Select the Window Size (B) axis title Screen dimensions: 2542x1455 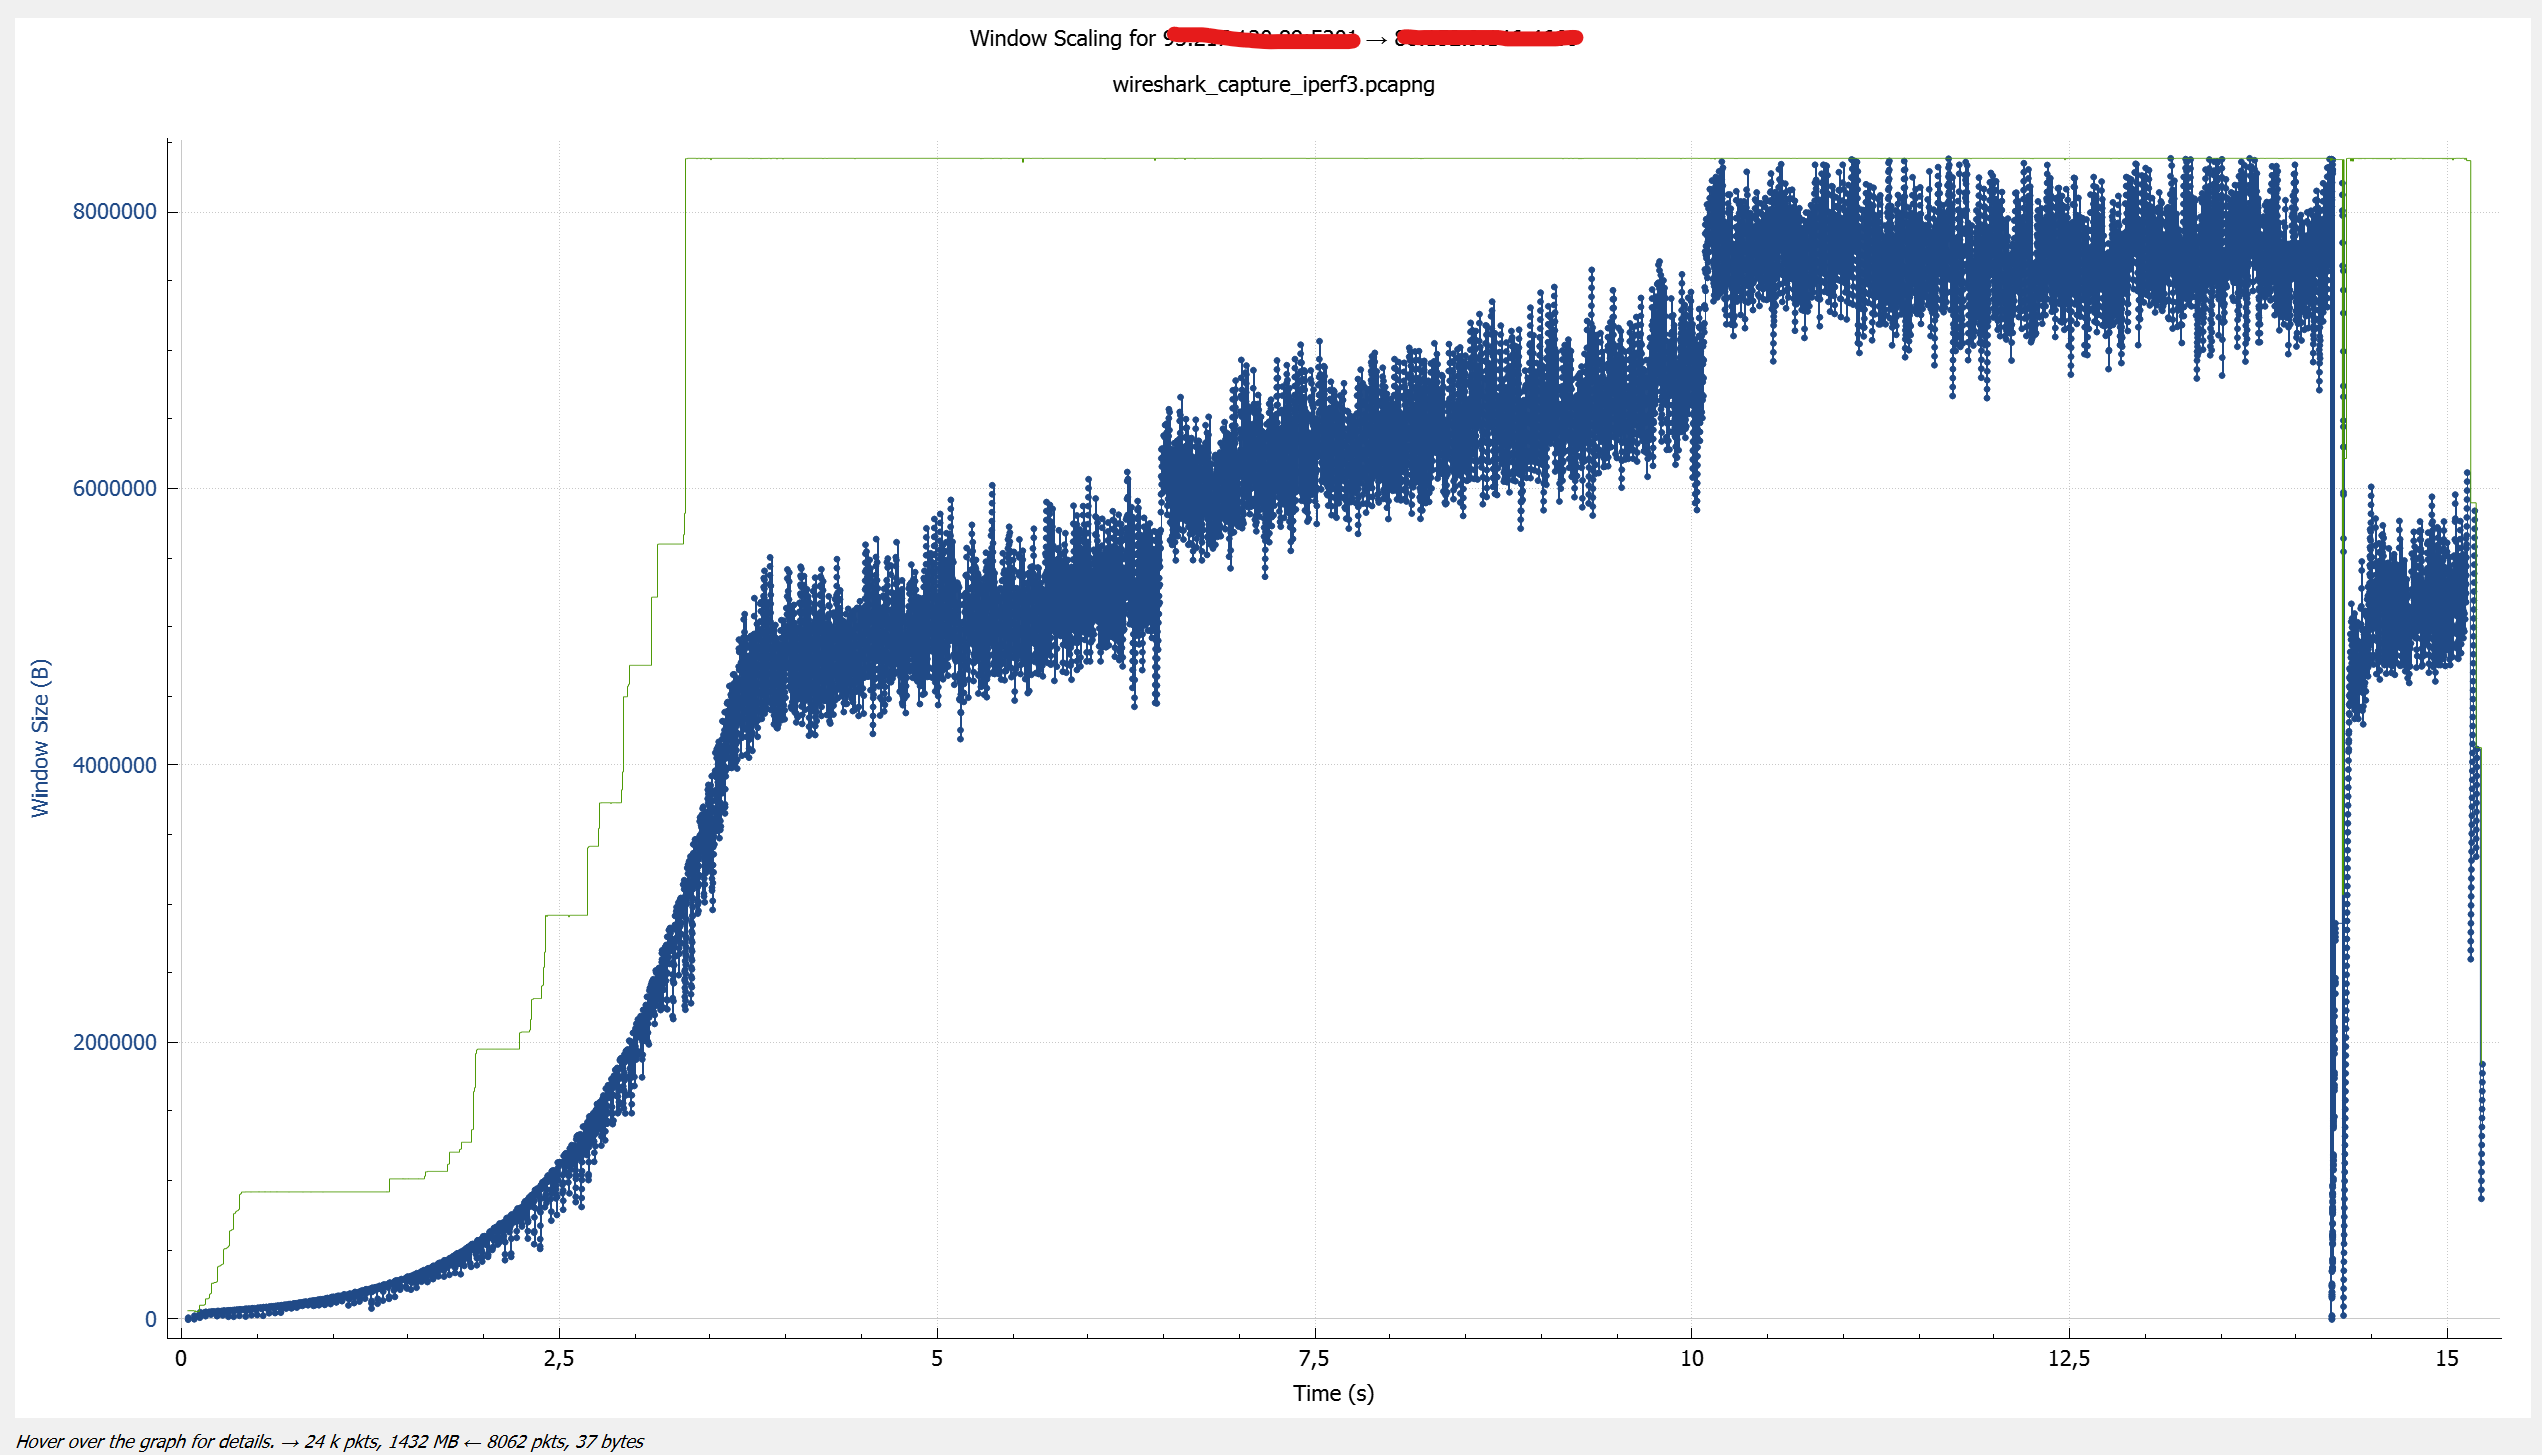pos(40,738)
